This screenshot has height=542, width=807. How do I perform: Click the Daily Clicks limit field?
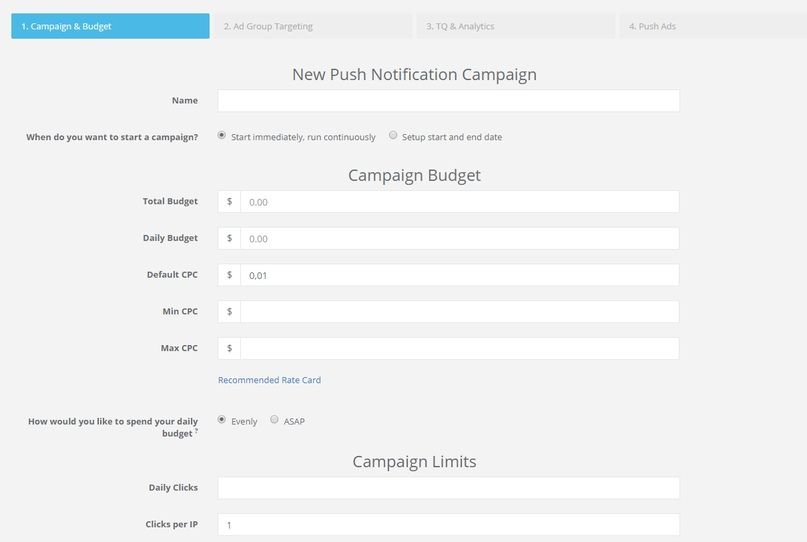tap(448, 488)
